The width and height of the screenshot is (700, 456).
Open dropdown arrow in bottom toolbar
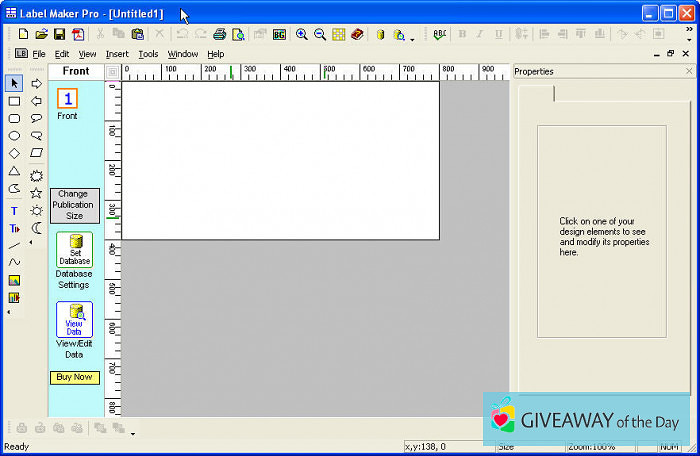click(133, 433)
